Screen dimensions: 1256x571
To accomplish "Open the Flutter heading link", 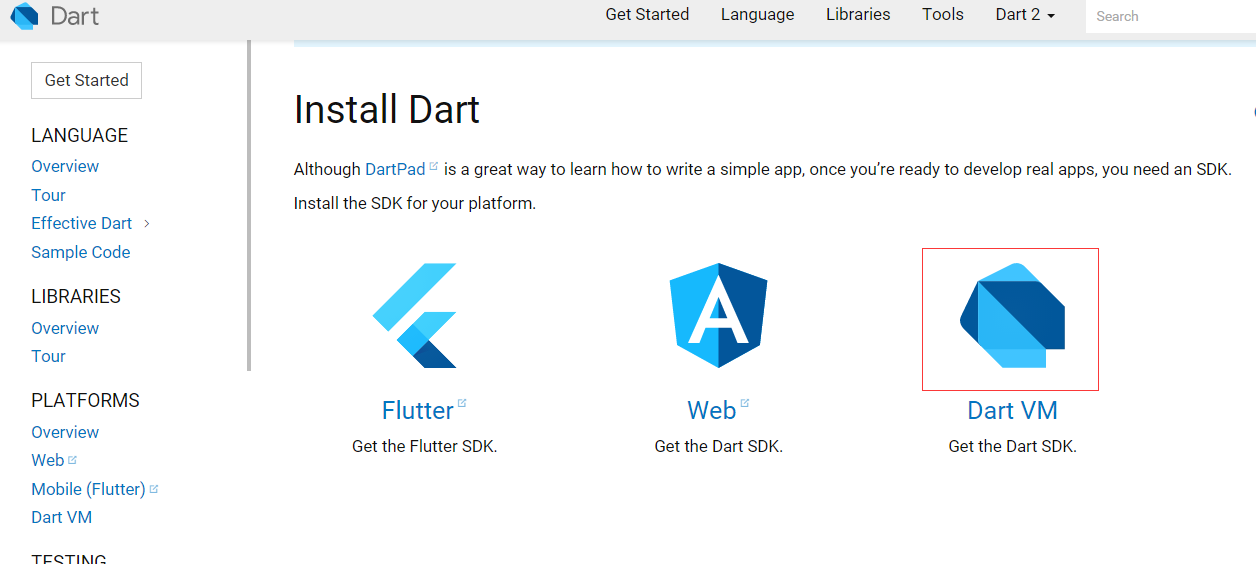I will [x=417, y=411].
